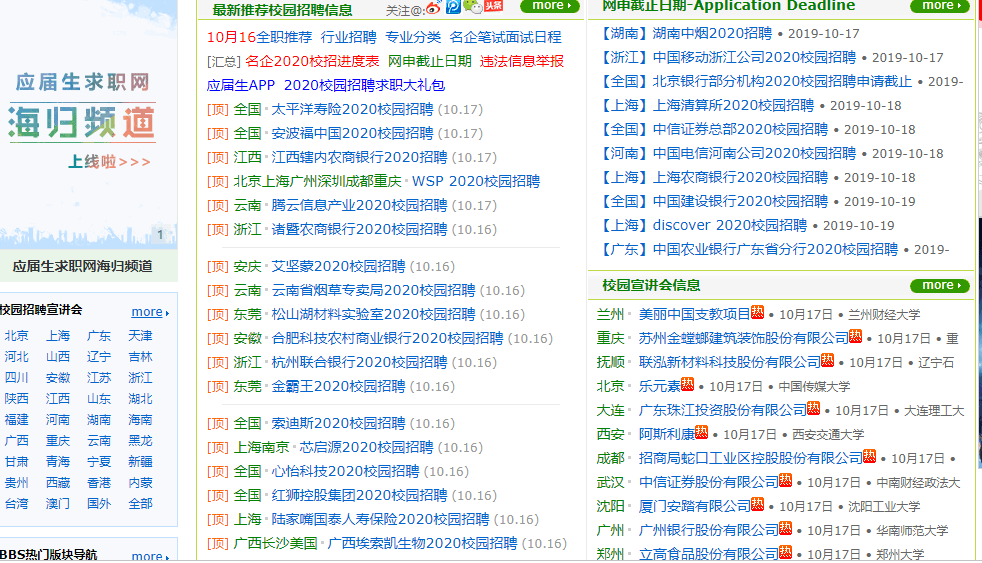Open 腾云信息产业2020校园招聘 posting
This screenshot has width=982, height=563.
[x=359, y=205]
